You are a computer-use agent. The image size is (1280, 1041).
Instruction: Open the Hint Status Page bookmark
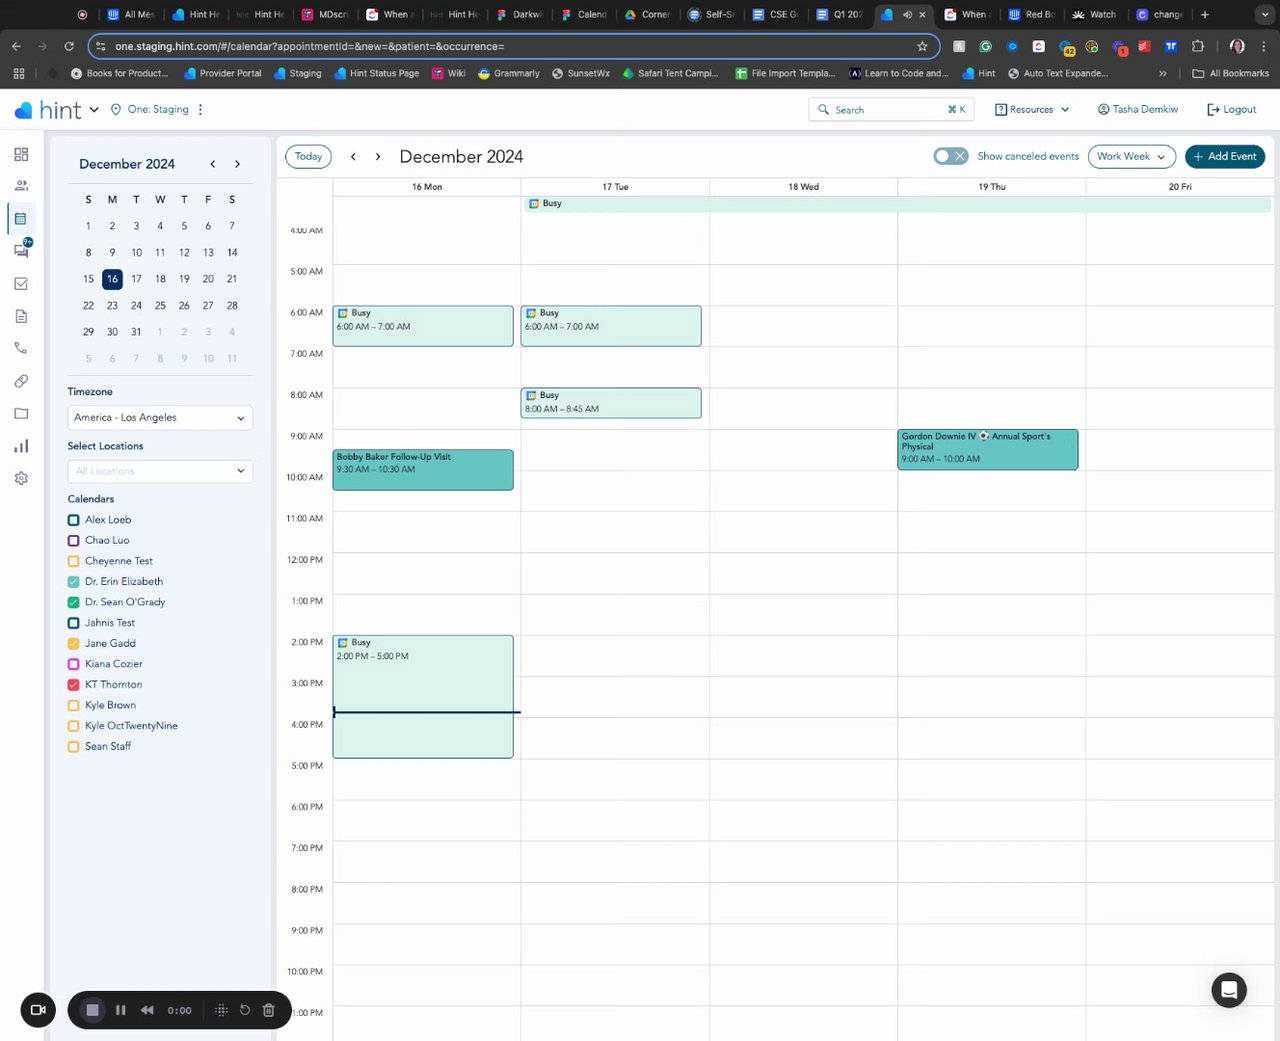pyautogui.click(x=377, y=73)
